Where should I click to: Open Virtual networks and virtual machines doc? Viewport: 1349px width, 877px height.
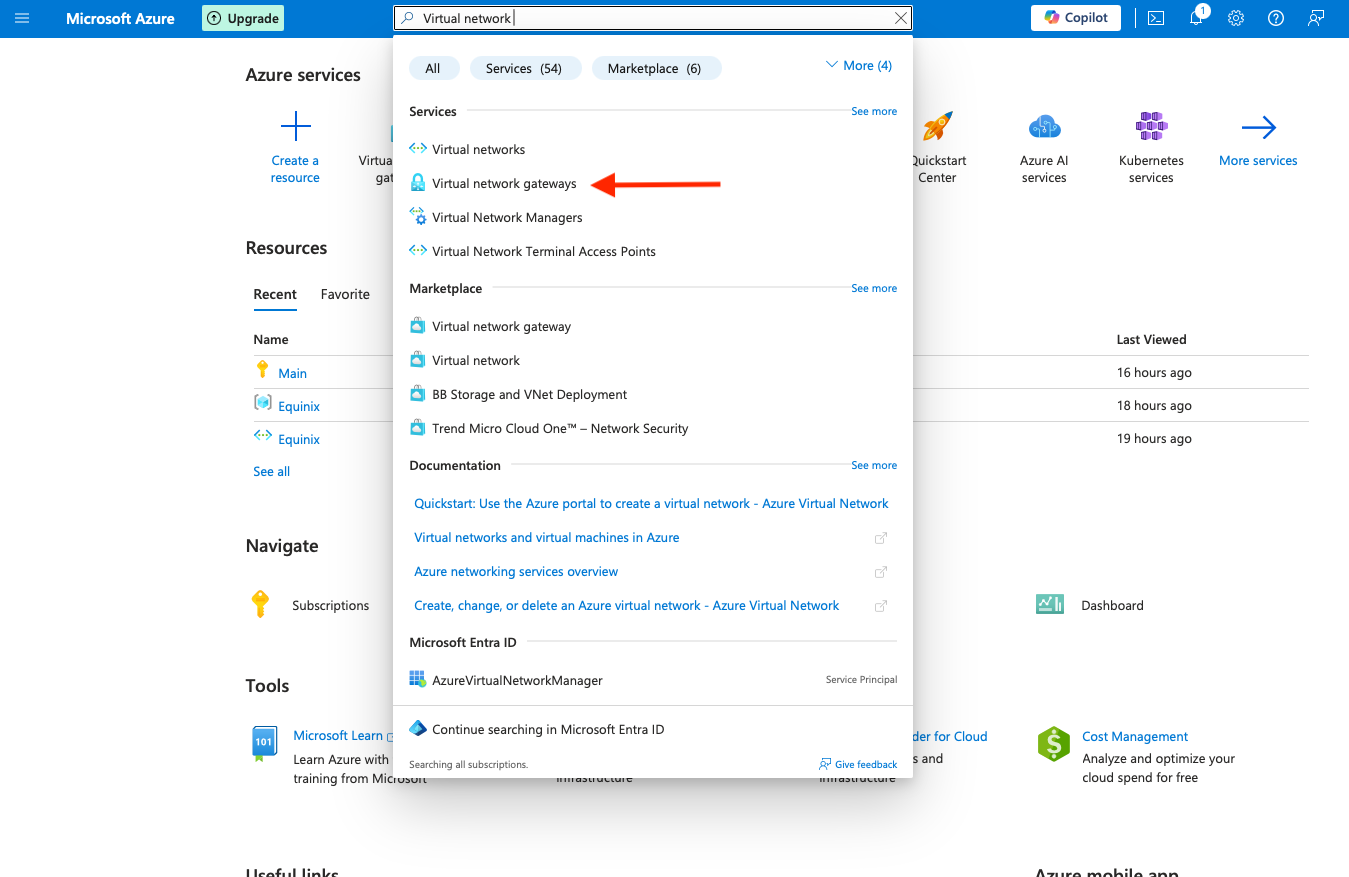[x=546, y=537]
